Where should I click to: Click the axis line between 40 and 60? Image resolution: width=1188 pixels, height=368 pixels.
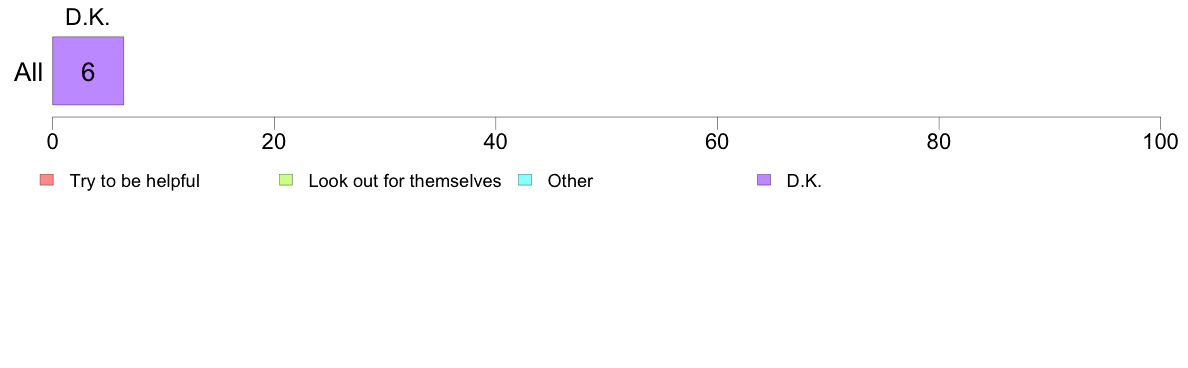point(606,117)
